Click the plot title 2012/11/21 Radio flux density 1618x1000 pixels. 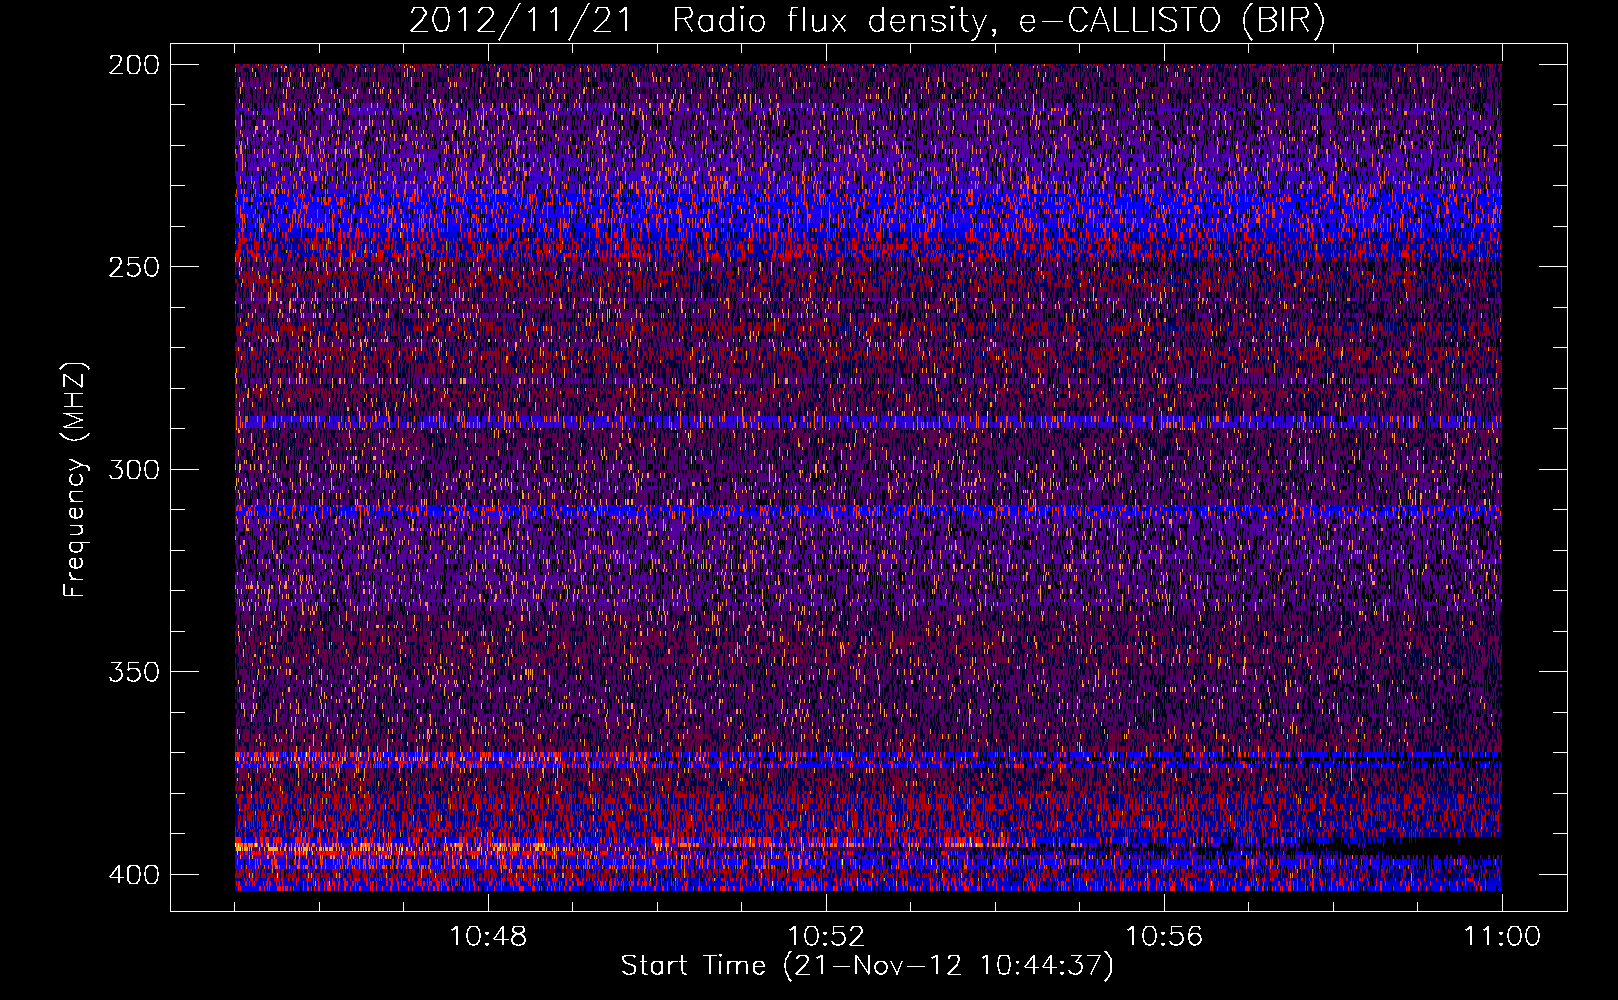tap(867, 21)
